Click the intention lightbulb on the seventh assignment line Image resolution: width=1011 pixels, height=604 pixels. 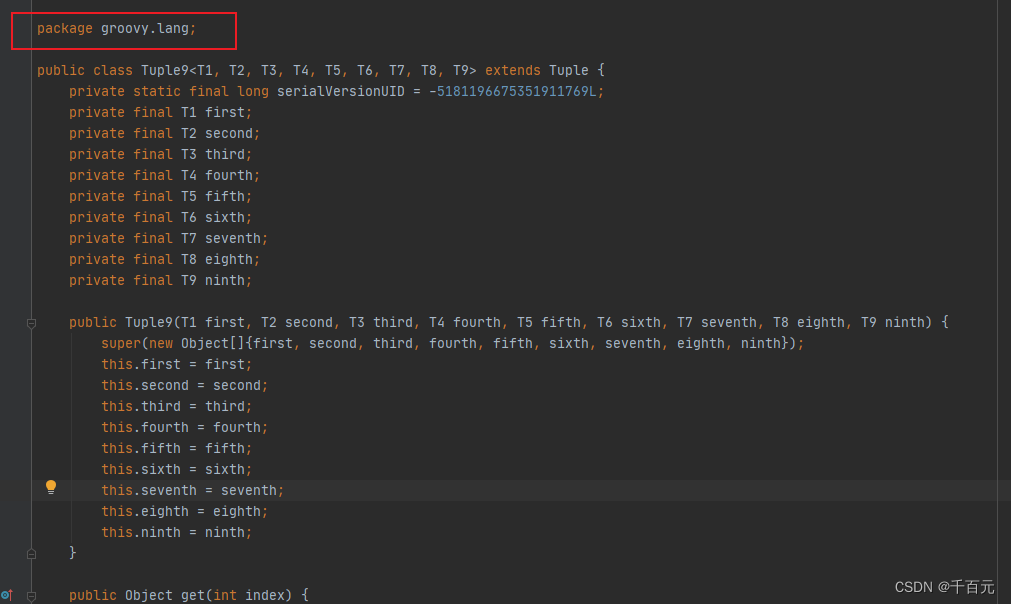(x=51, y=487)
